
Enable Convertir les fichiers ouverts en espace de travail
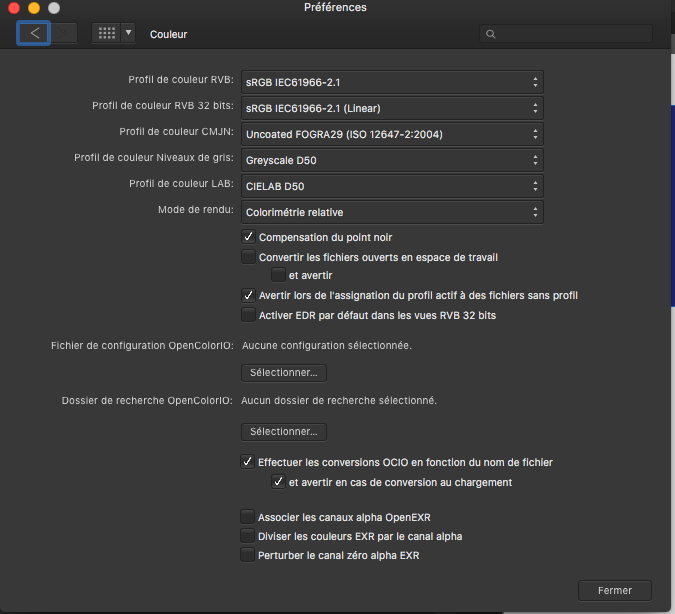tap(248, 257)
